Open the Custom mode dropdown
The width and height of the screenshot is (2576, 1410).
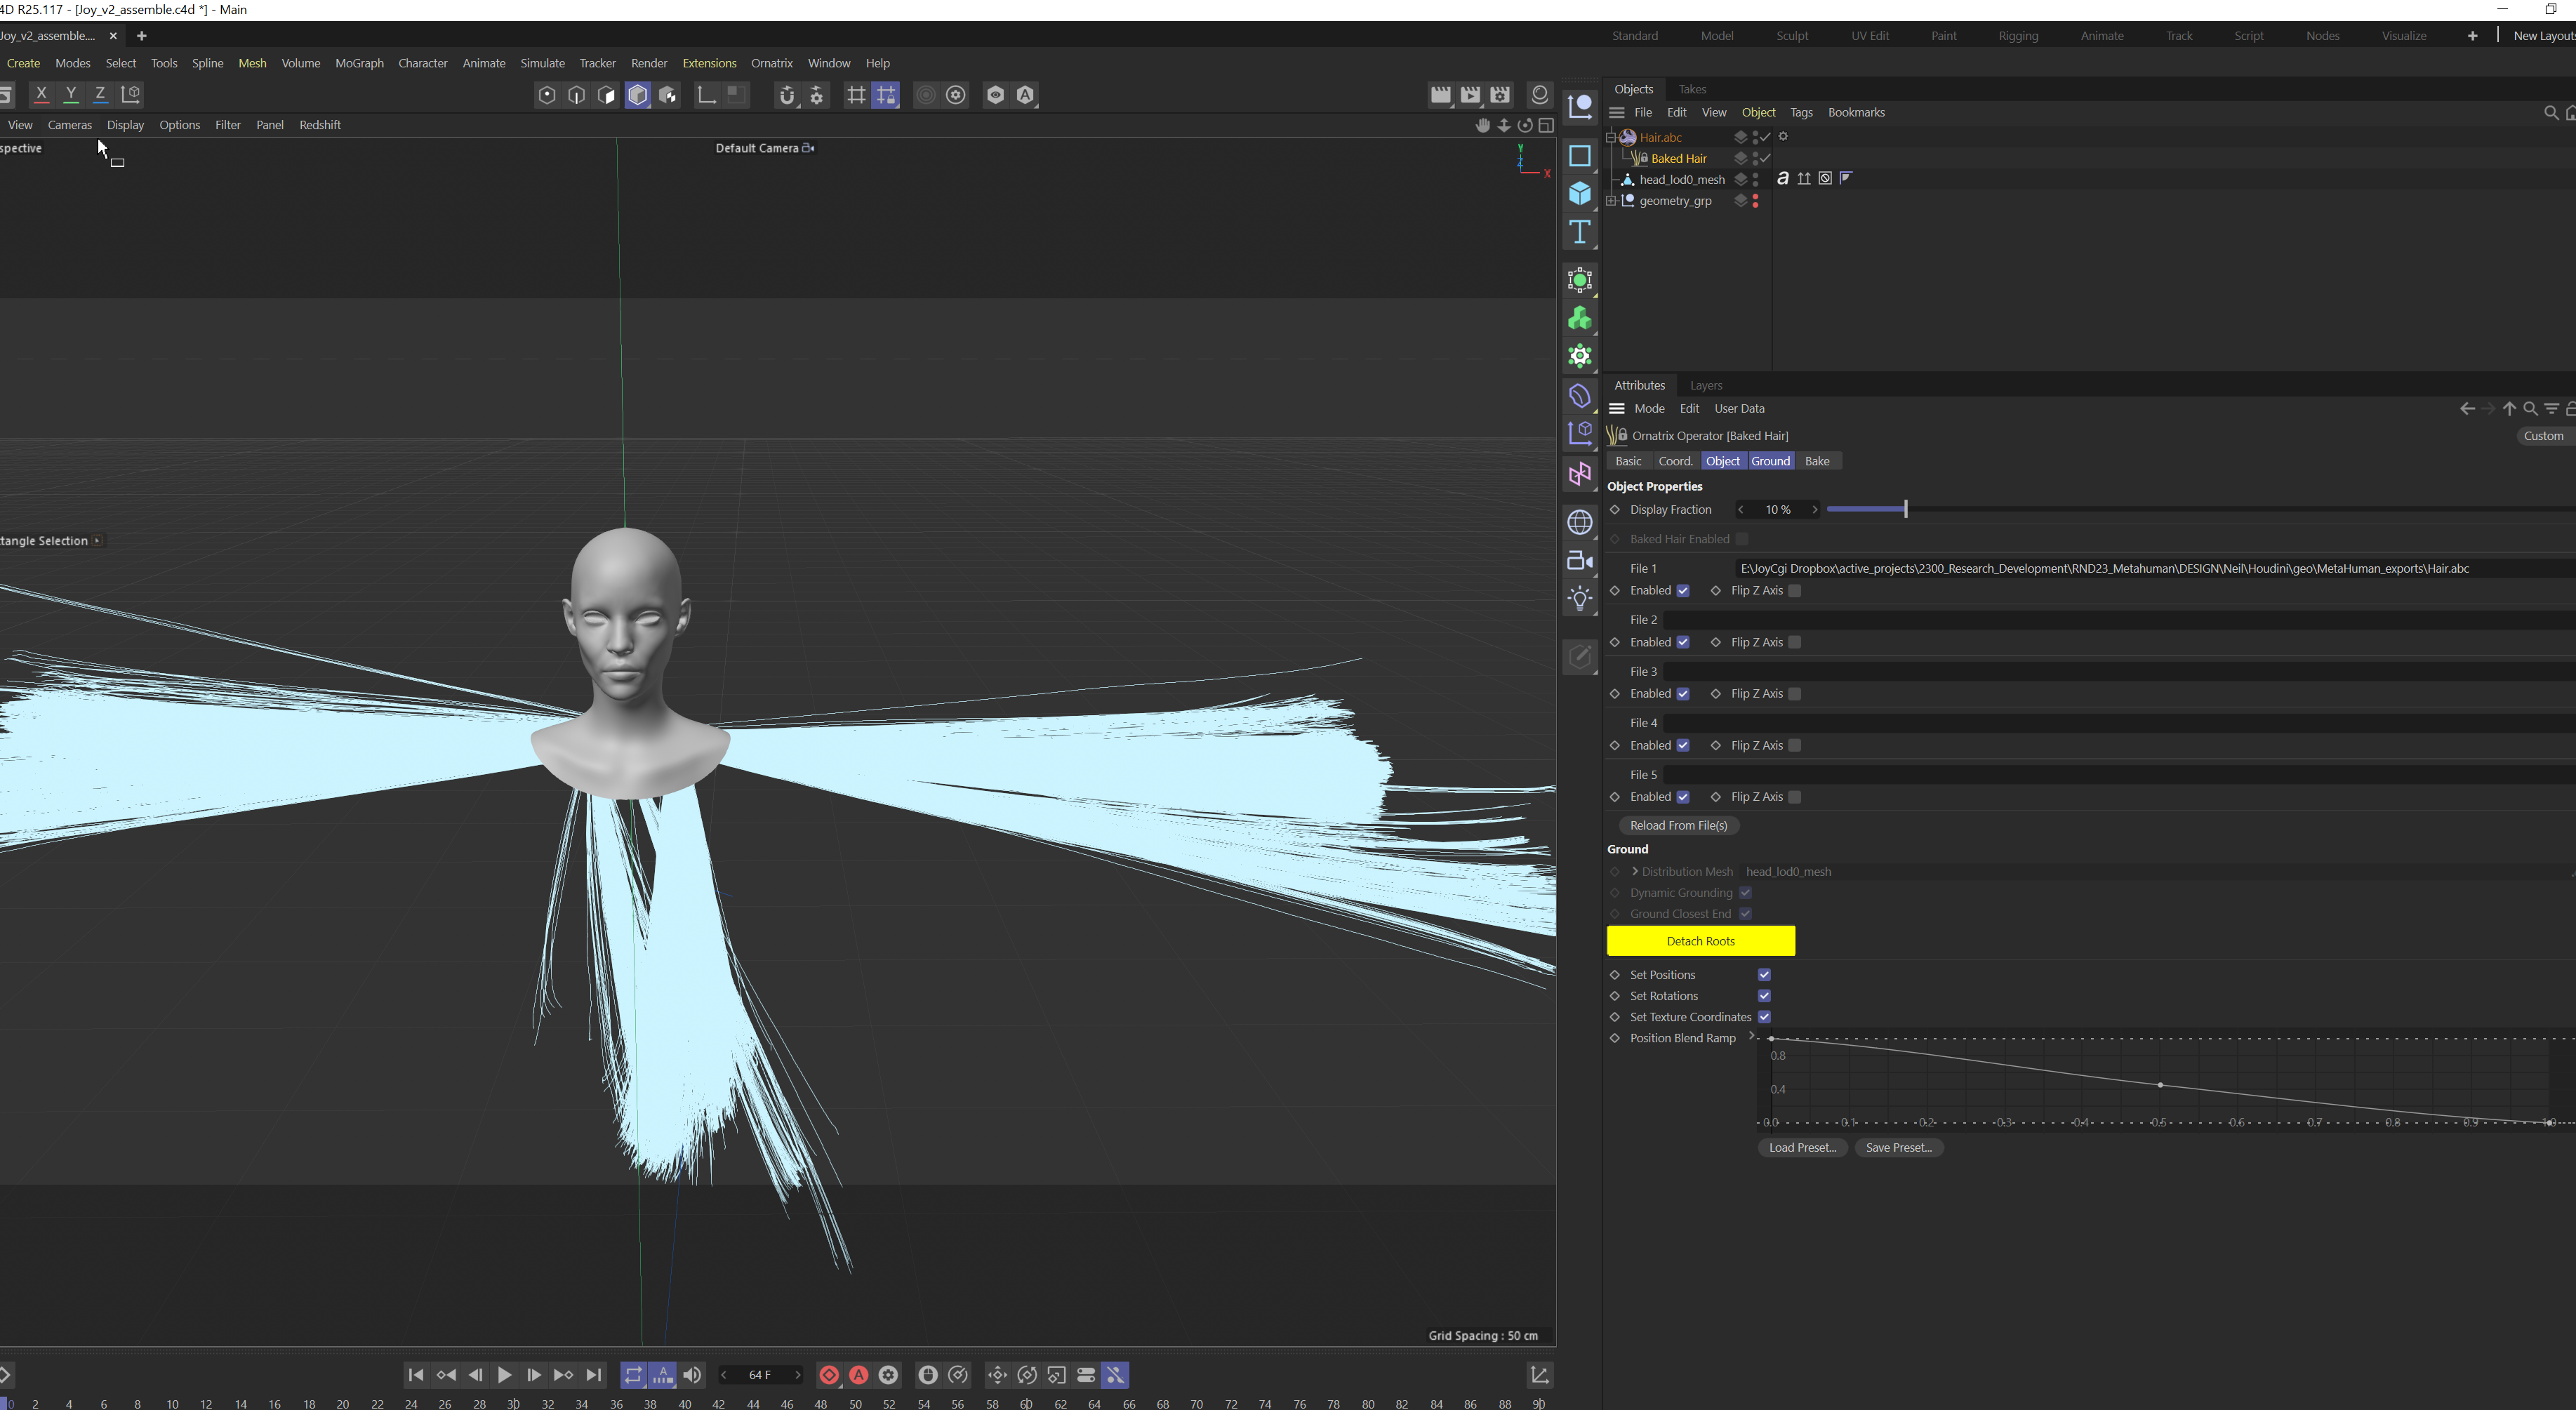coord(2544,436)
